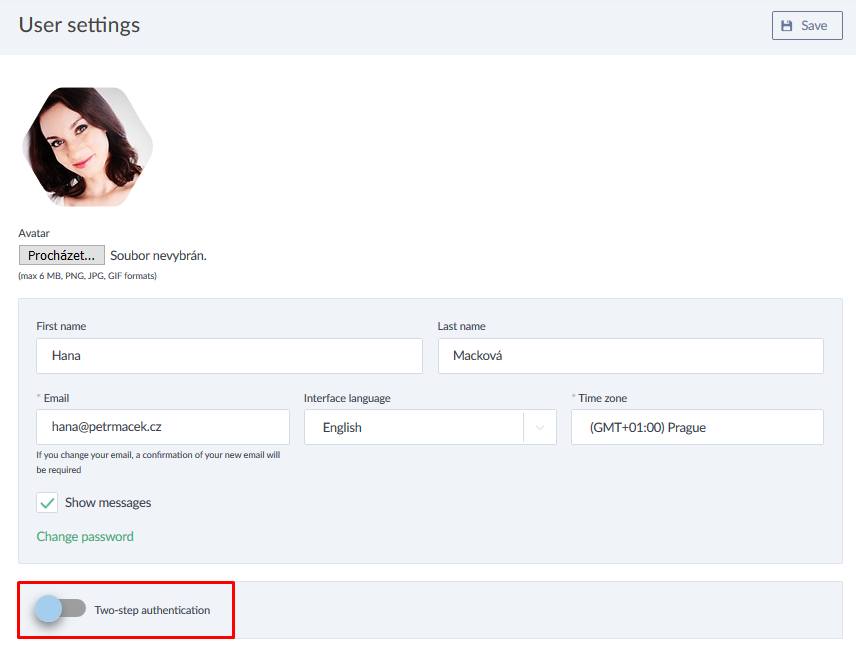The image size is (856, 648).
Task: Open the Time zone selector showing Prague
Action: pos(697,427)
